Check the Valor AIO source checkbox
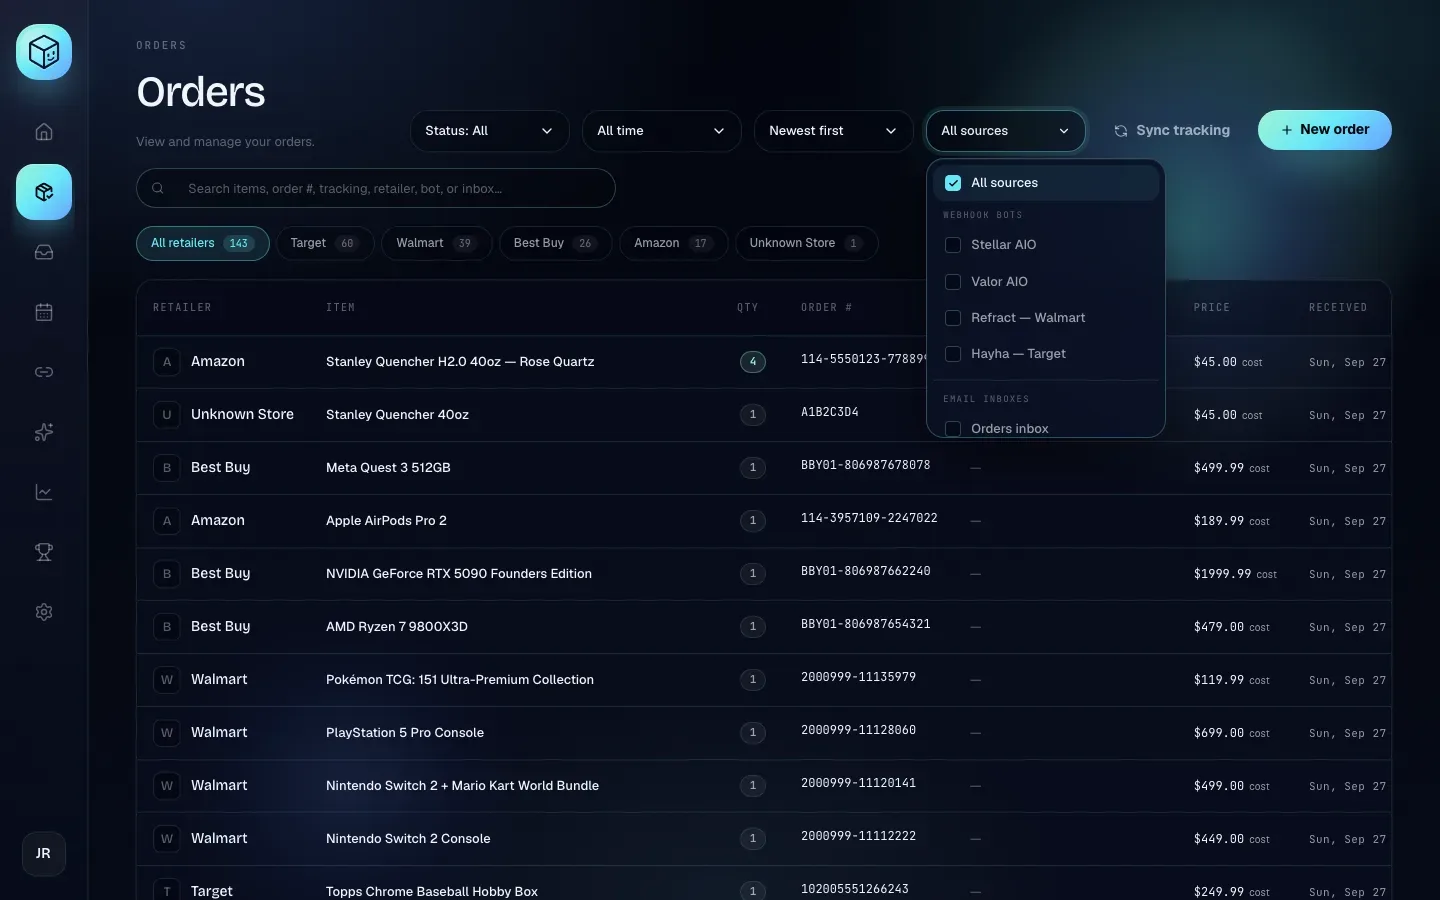Screen dimensions: 1440x900 [953, 282]
